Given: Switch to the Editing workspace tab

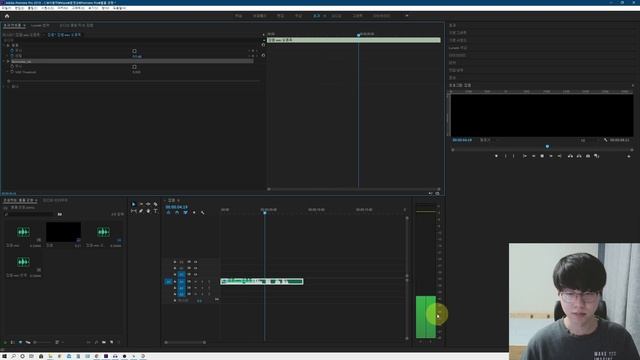Looking at the screenshot, I should click(x=280, y=16).
